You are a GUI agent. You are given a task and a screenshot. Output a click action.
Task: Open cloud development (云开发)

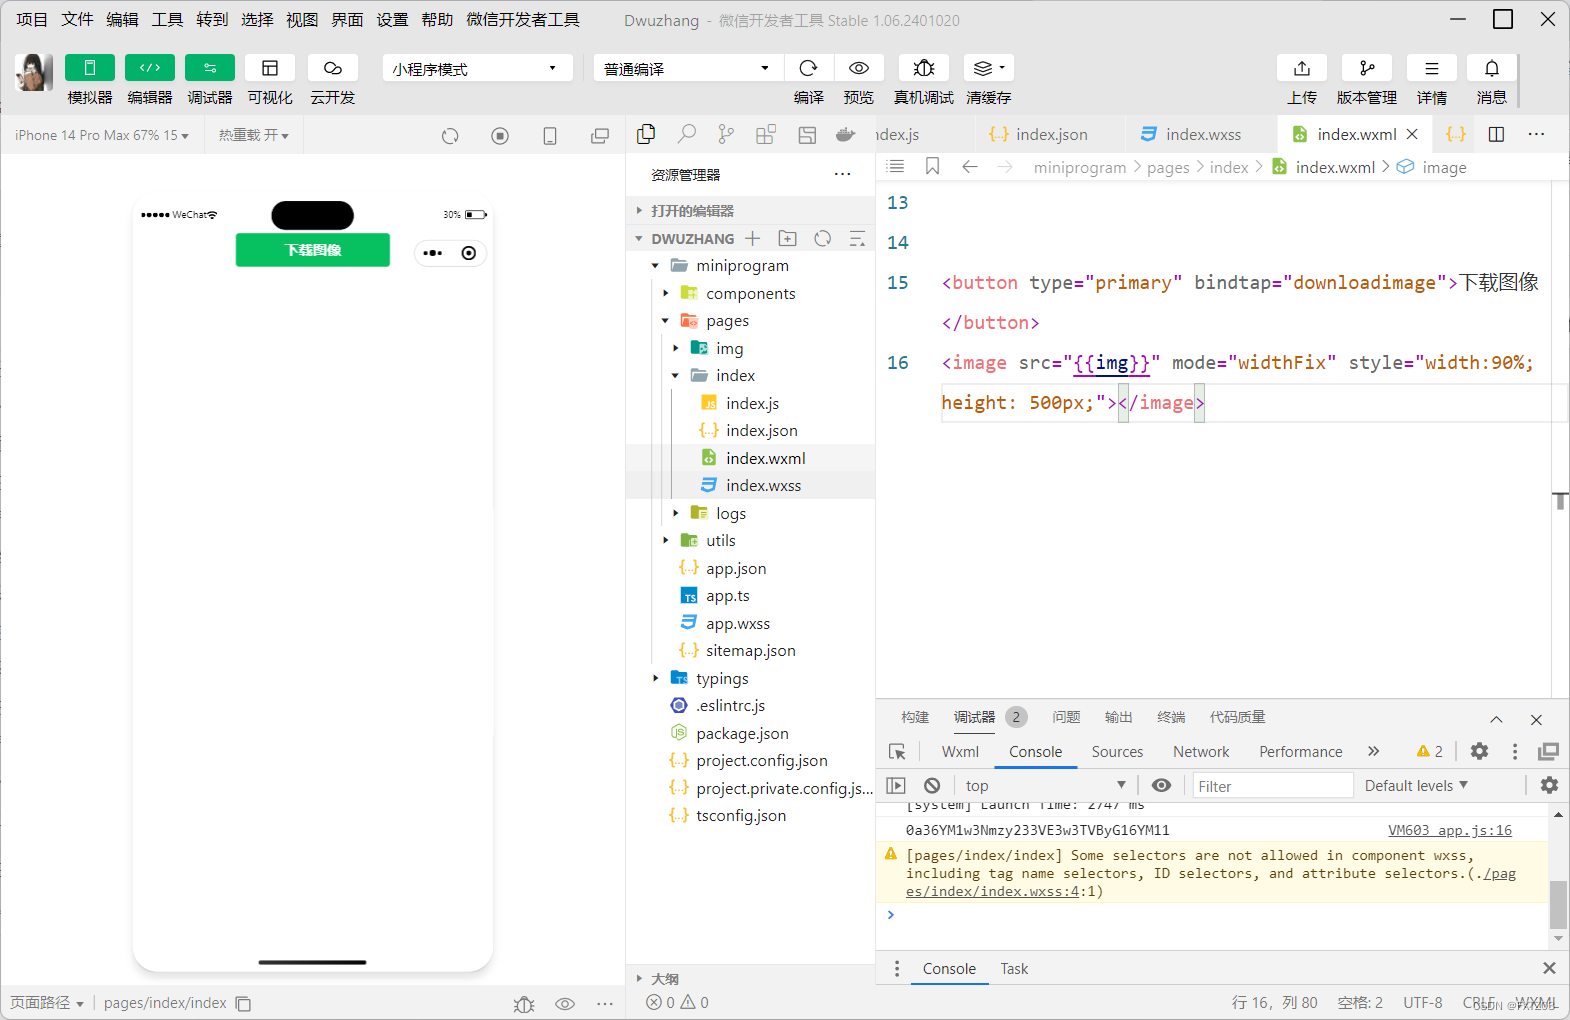(333, 68)
